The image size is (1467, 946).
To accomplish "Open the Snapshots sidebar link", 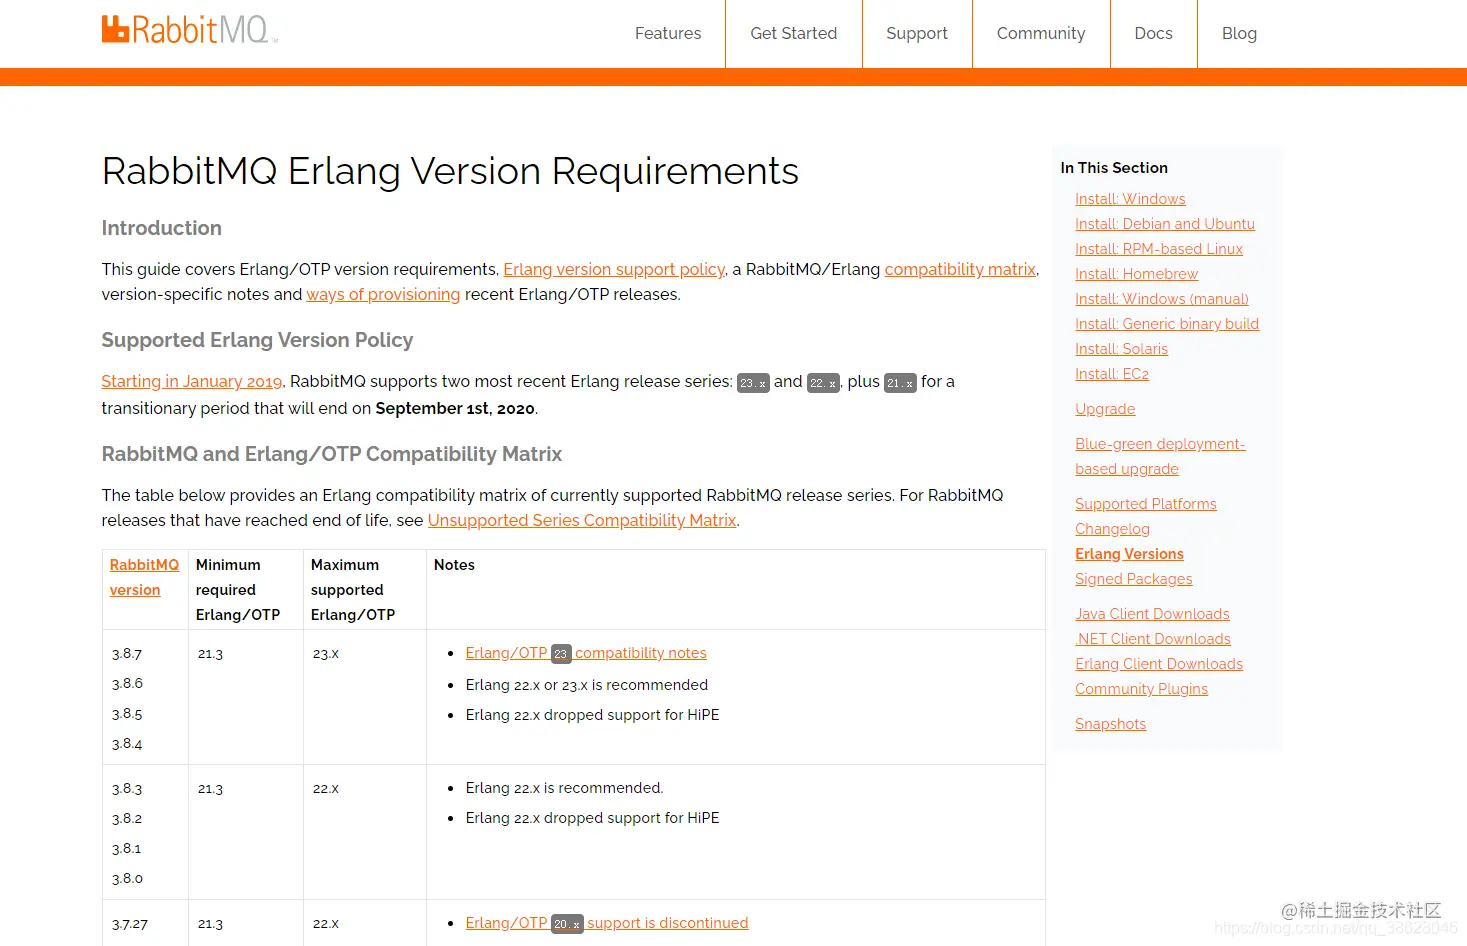I will coord(1110,724).
